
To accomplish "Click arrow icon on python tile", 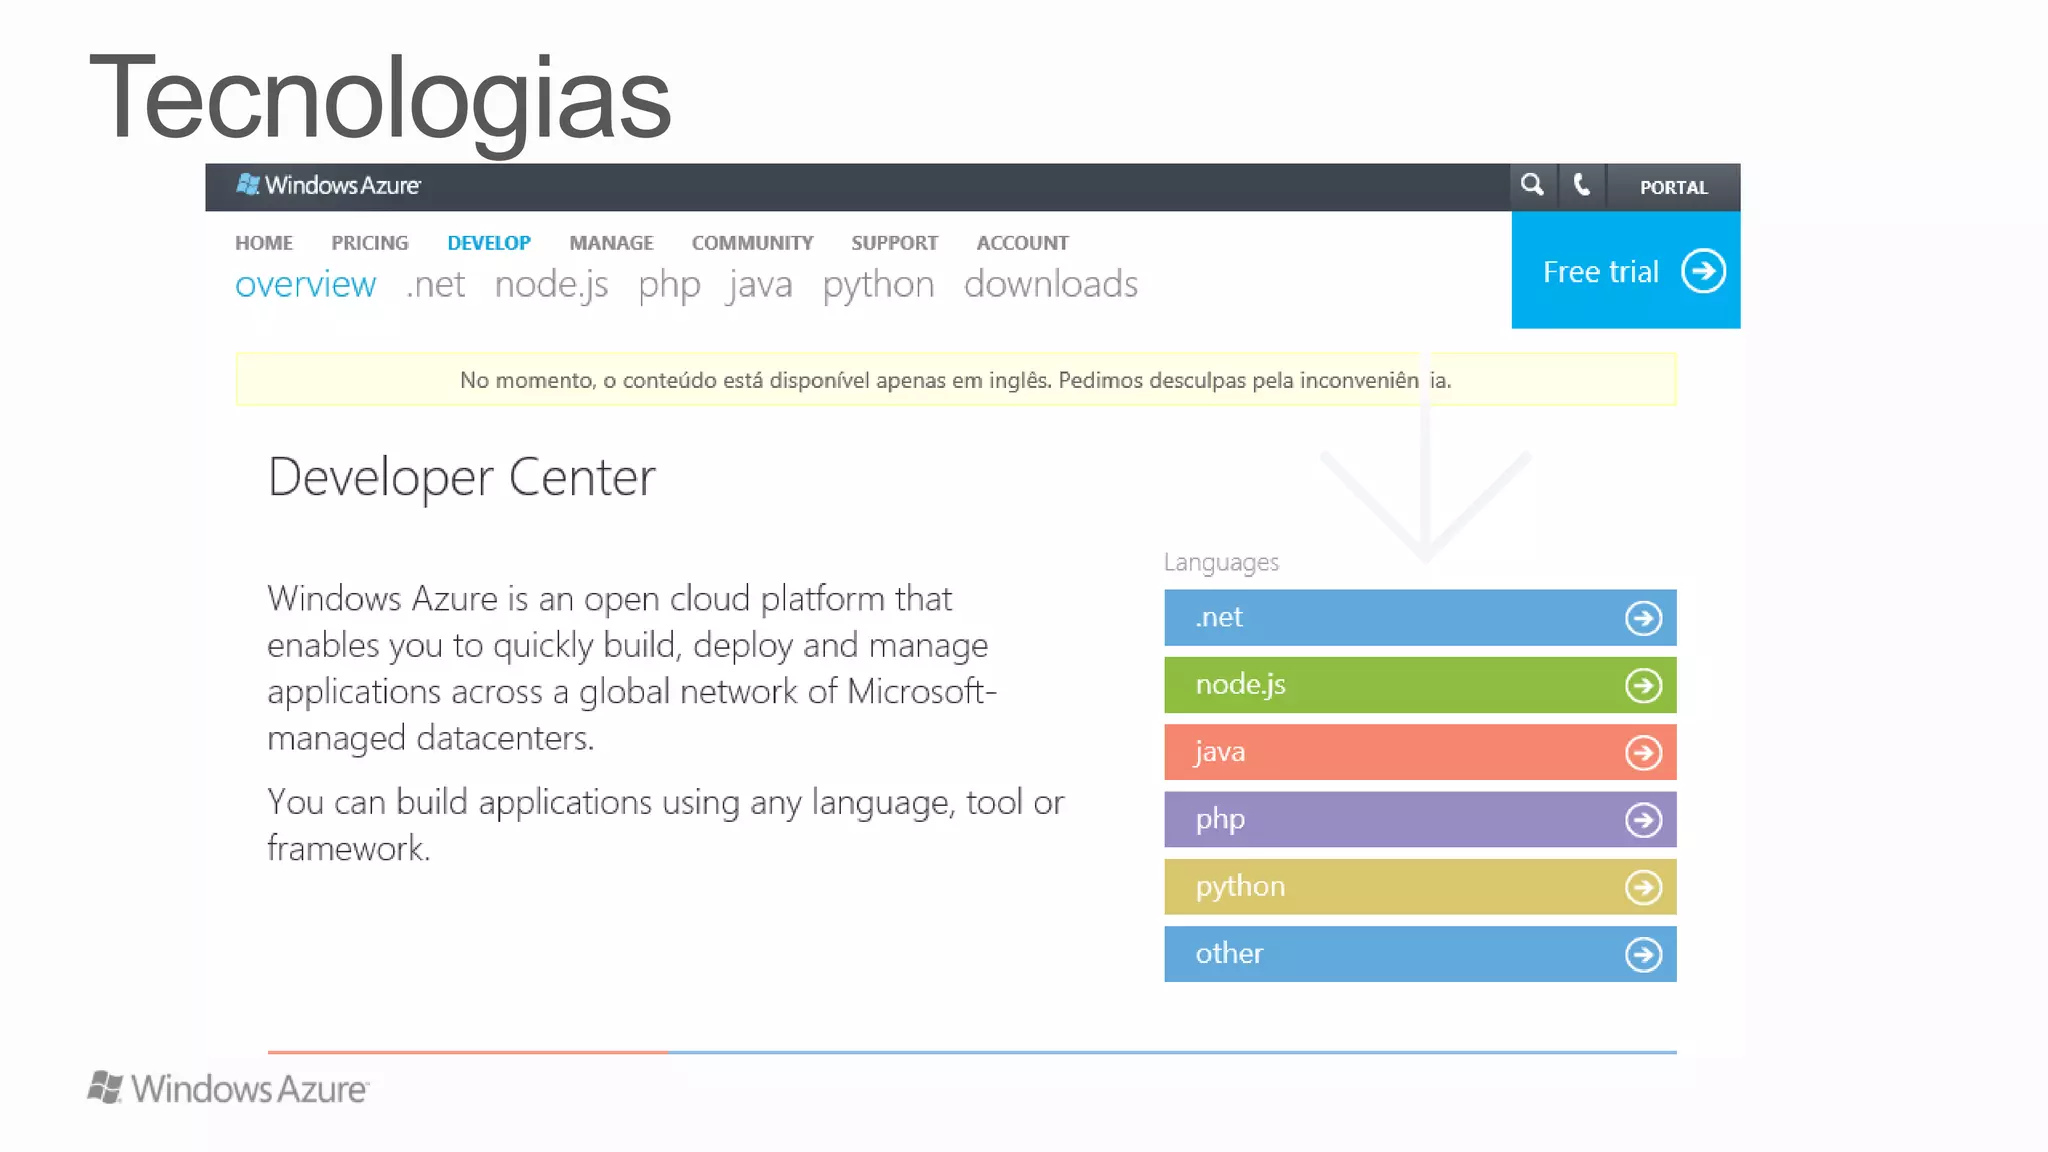I will 1643,887.
